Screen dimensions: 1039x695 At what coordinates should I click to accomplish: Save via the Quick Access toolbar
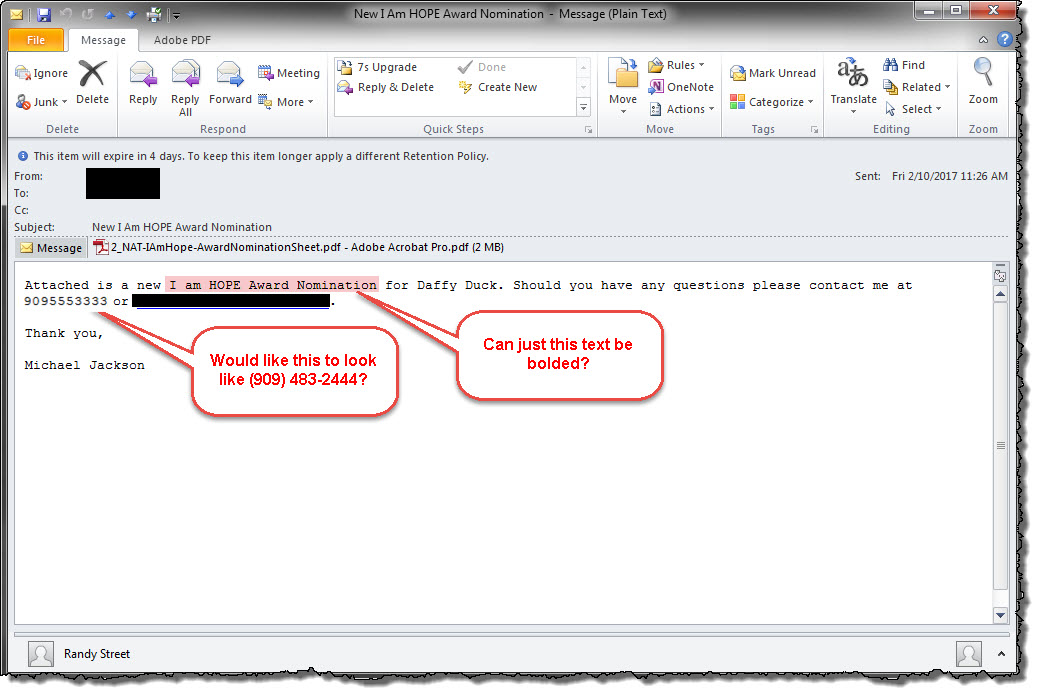pyautogui.click(x=44, y=14)
